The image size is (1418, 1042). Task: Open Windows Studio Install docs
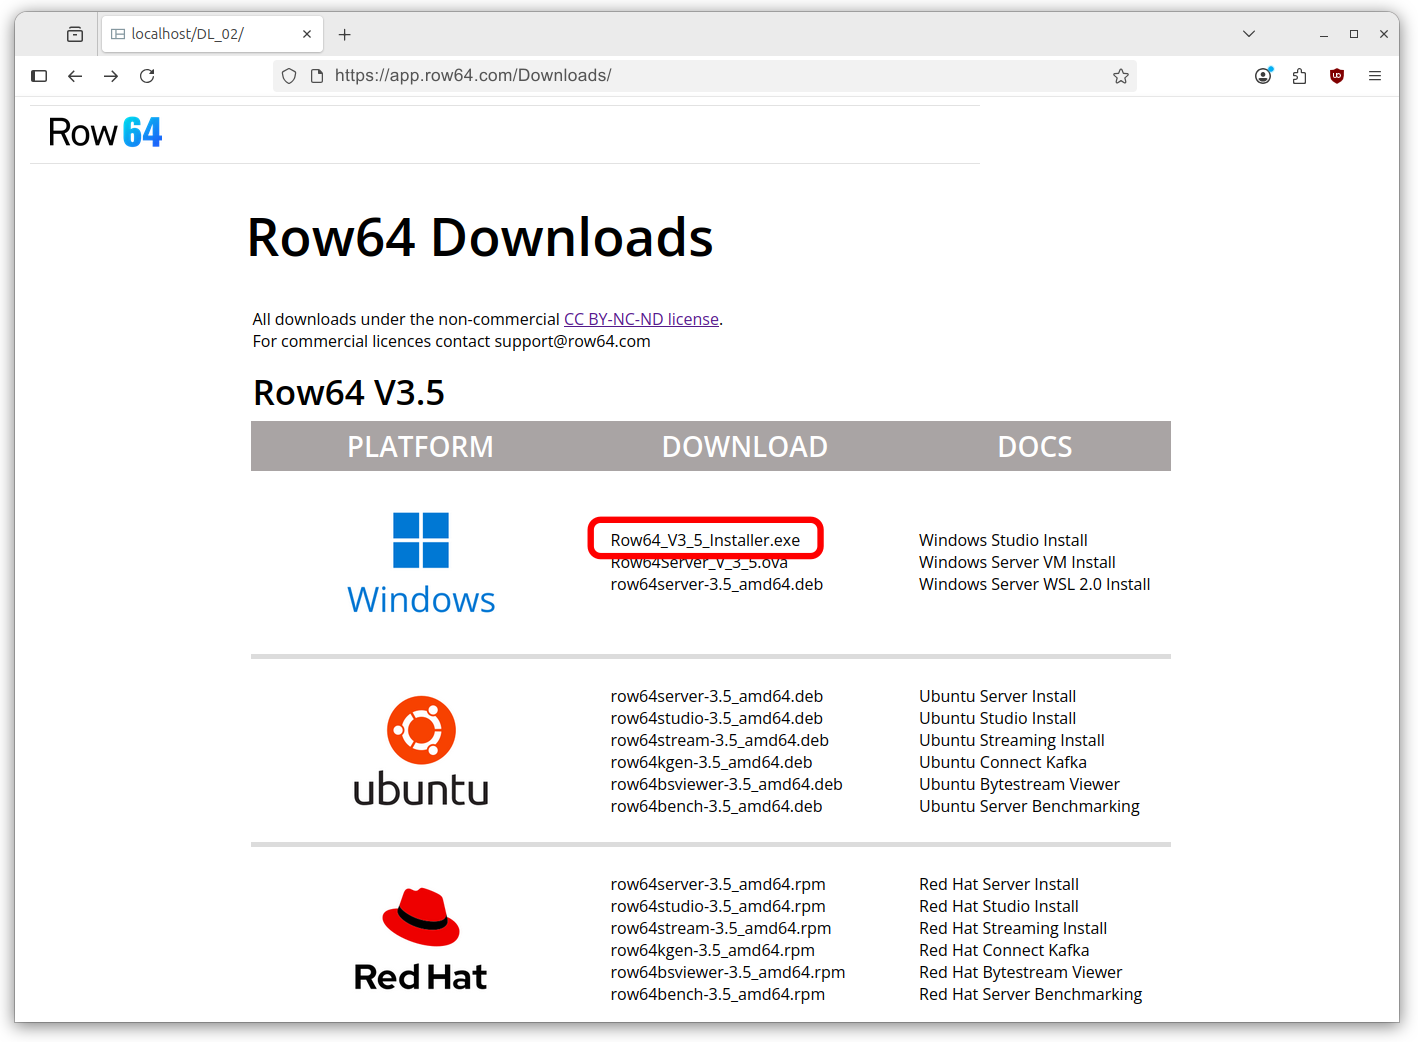click(x=1003, y=540)
